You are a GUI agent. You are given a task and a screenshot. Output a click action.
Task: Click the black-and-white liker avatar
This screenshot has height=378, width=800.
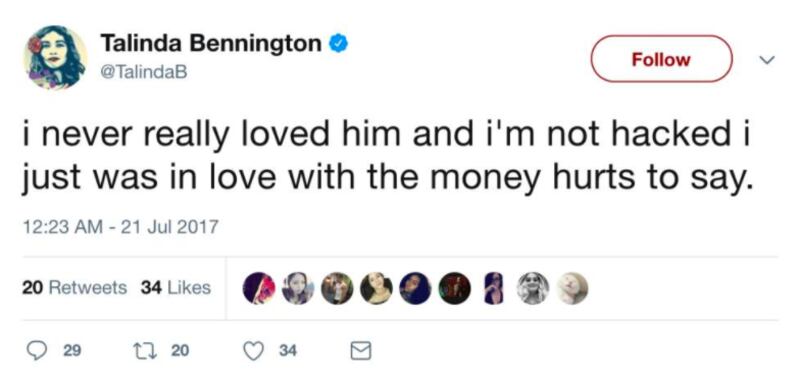click(x=533, y=288)
